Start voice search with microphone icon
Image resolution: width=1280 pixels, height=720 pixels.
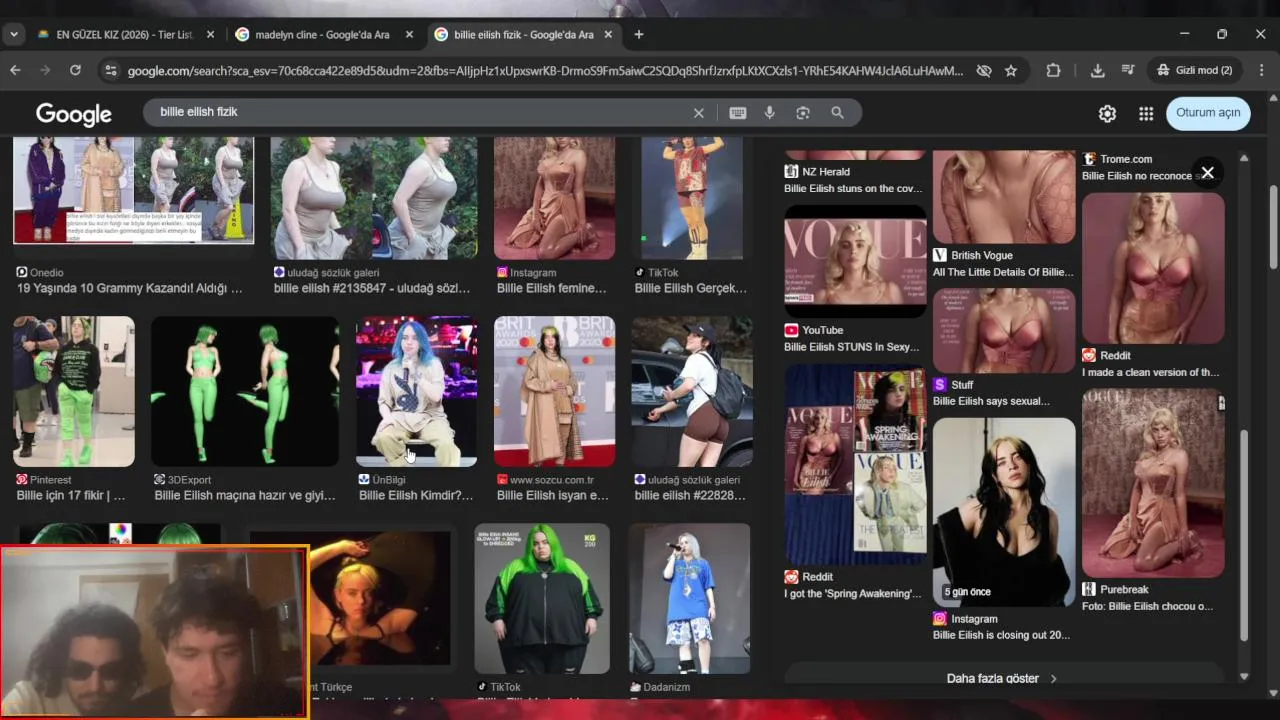click(770, 113)
